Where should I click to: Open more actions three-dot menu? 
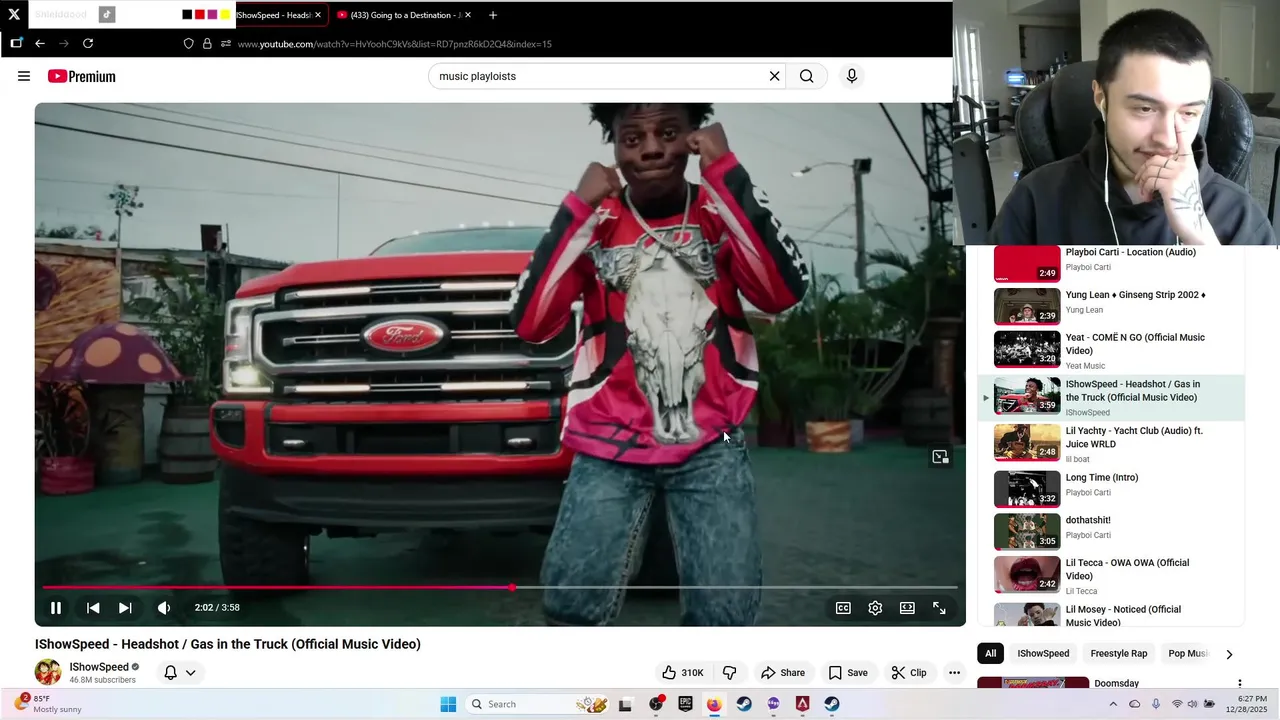click(954, 673)
